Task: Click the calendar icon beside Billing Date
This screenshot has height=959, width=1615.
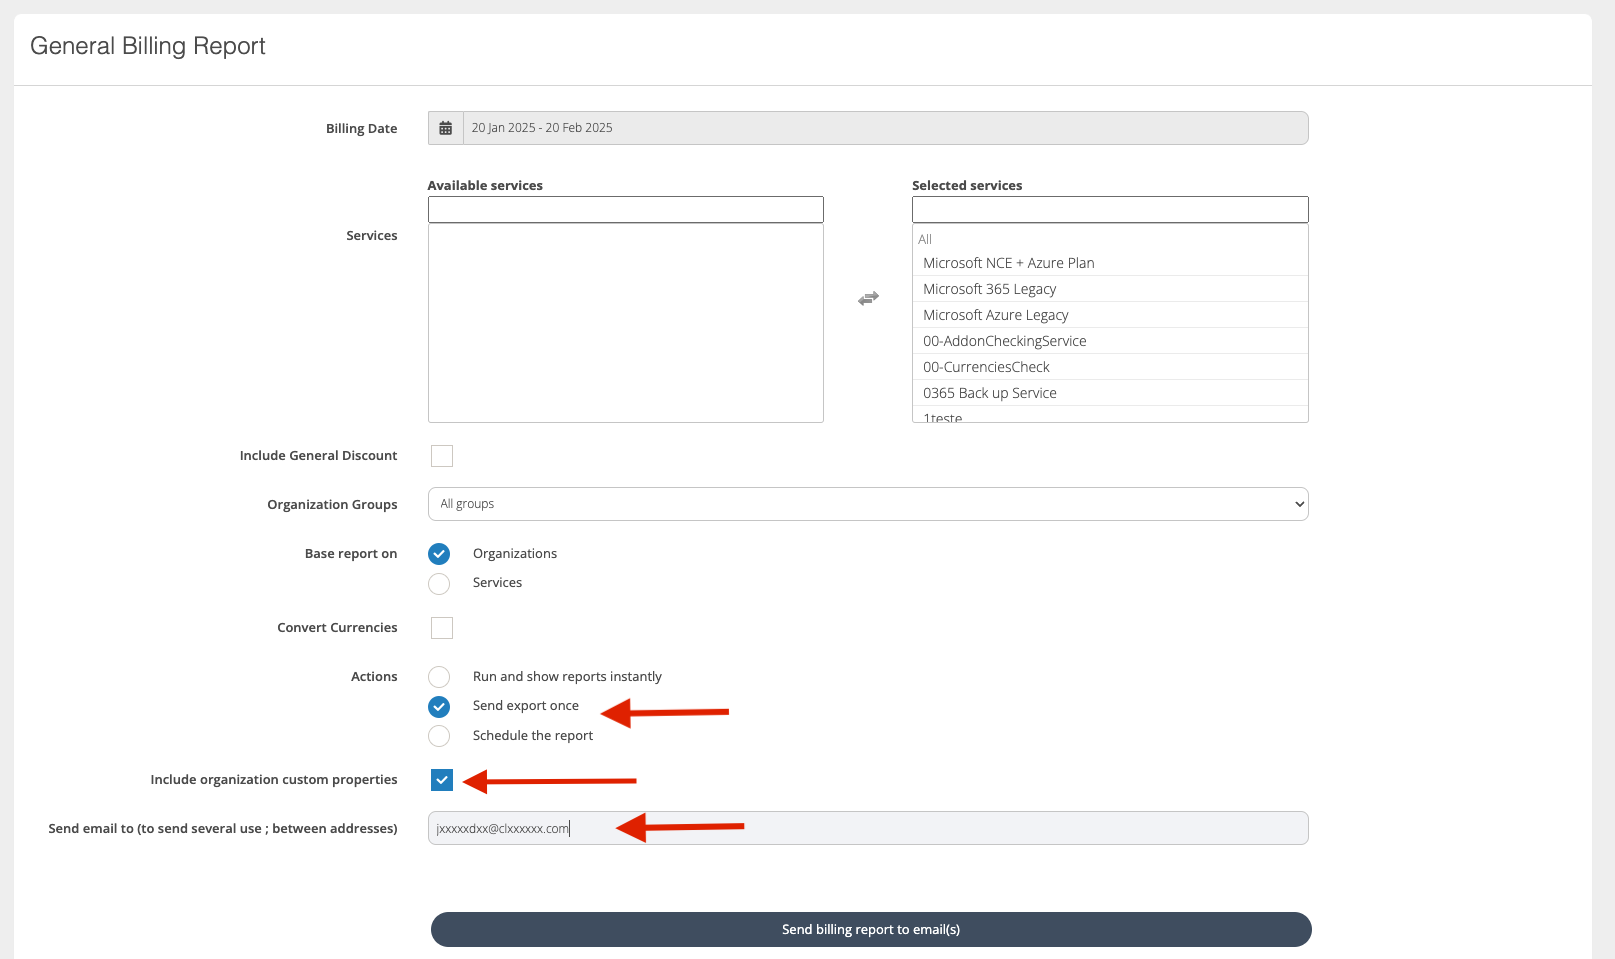Action: click(x=446, y=128)
